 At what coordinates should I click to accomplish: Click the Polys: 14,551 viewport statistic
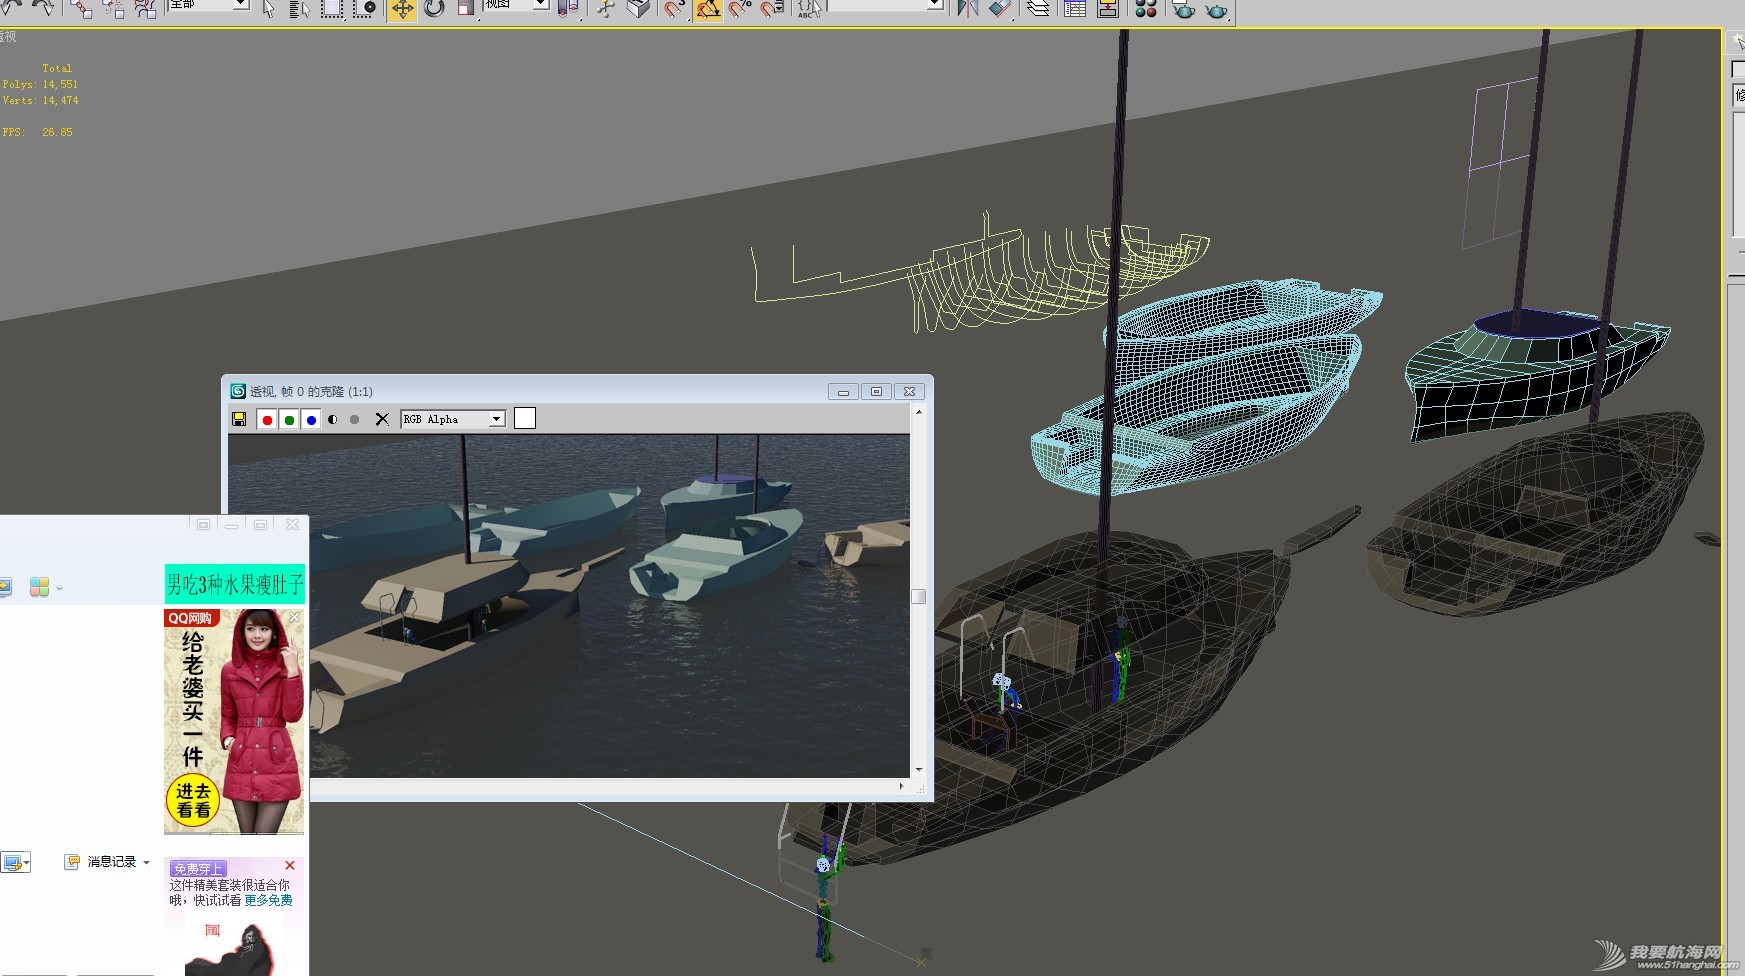[x=40, y=84]
